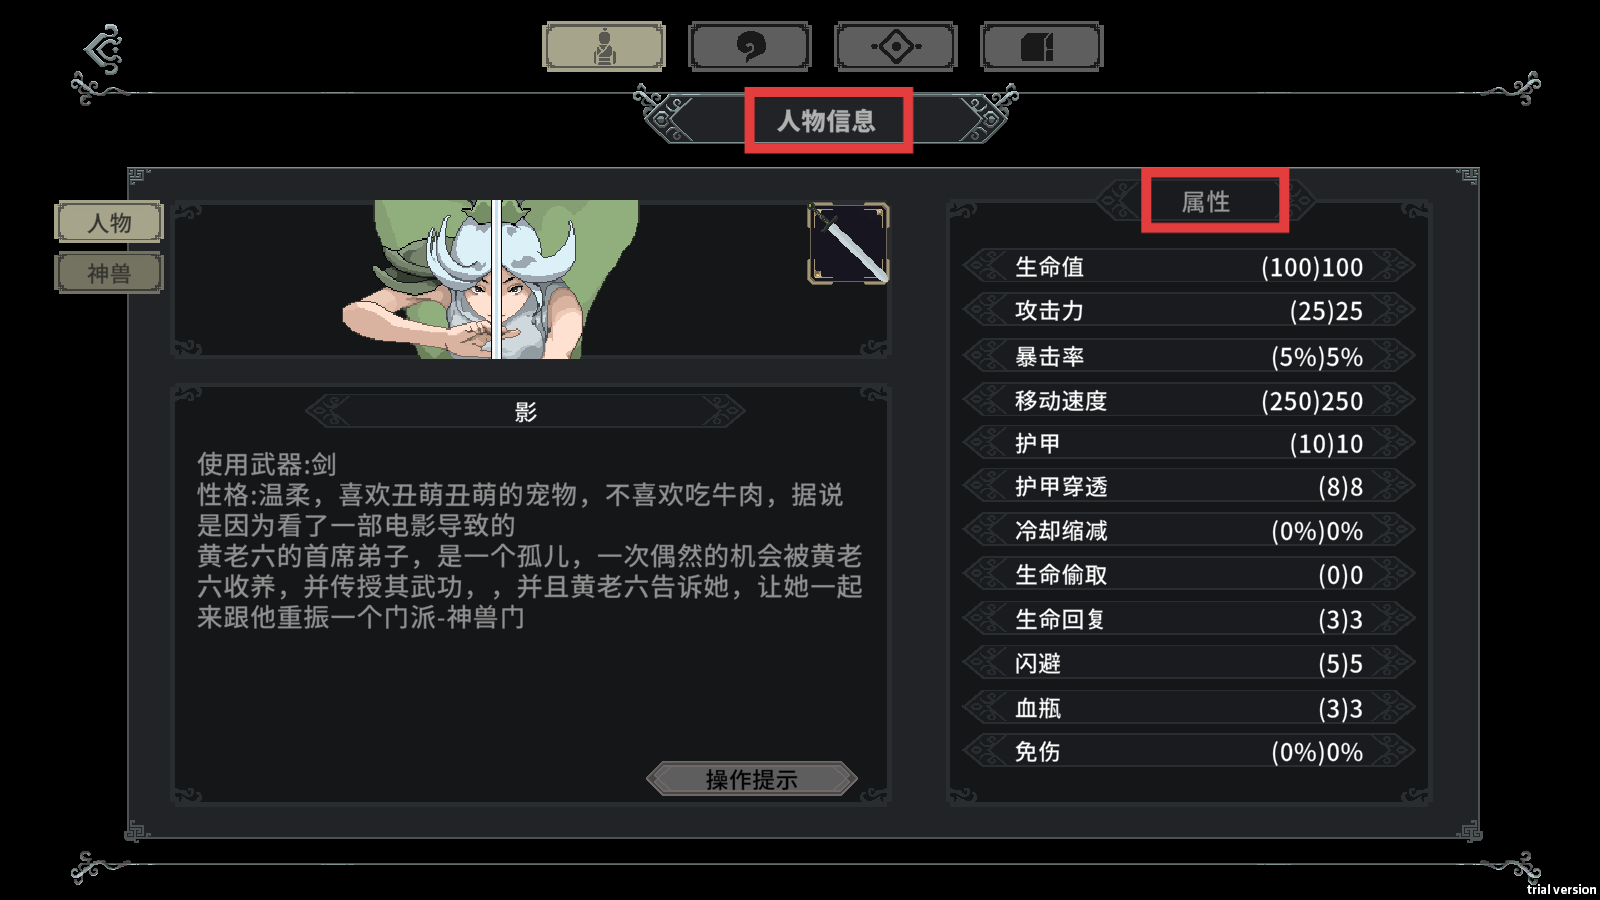Click the 人物信息 title banner
The image size is (1600, 900).
[x=827, y=121]
